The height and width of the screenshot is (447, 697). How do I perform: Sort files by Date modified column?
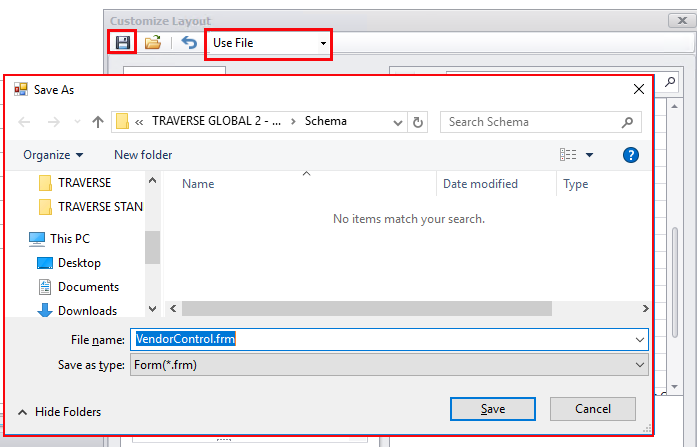(480, 184)
